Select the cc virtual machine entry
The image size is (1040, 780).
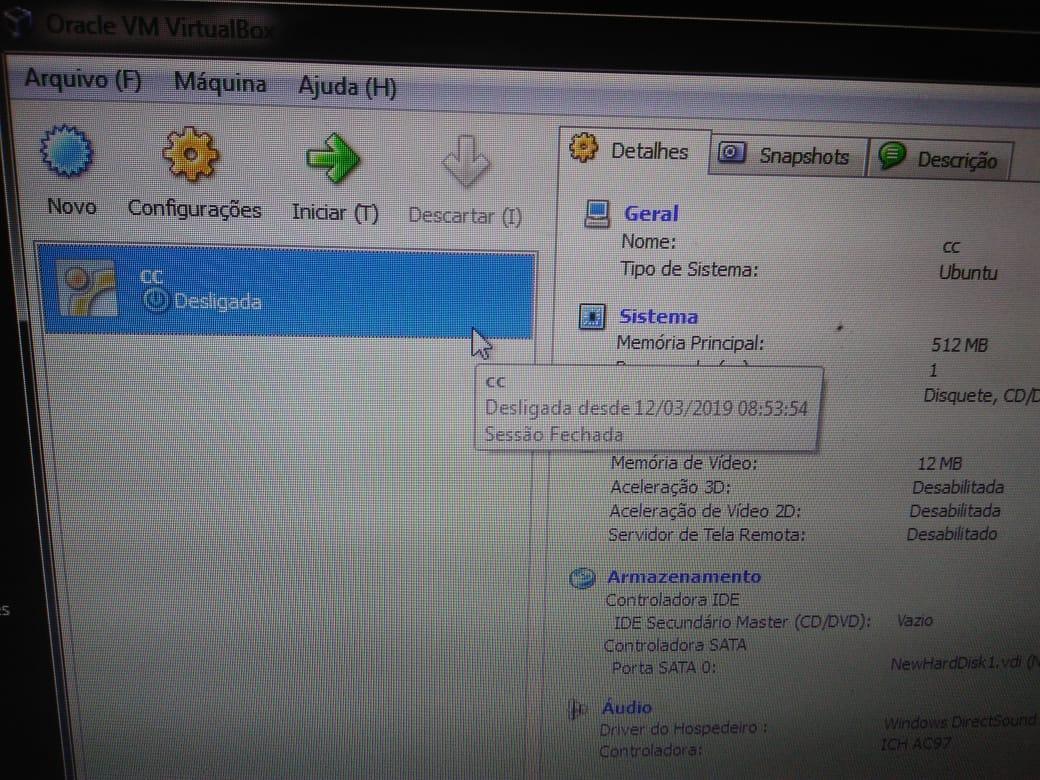[287, 291]
